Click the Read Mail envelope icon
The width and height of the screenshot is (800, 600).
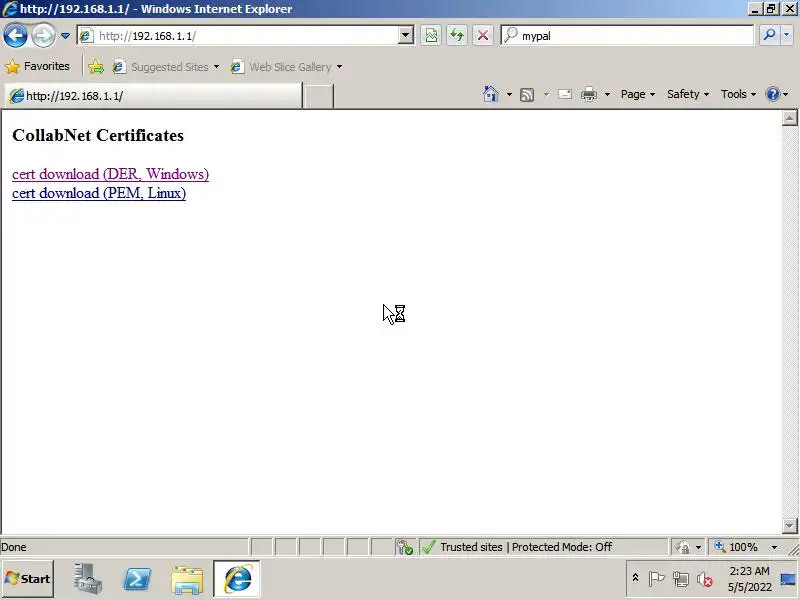point(565,94)
